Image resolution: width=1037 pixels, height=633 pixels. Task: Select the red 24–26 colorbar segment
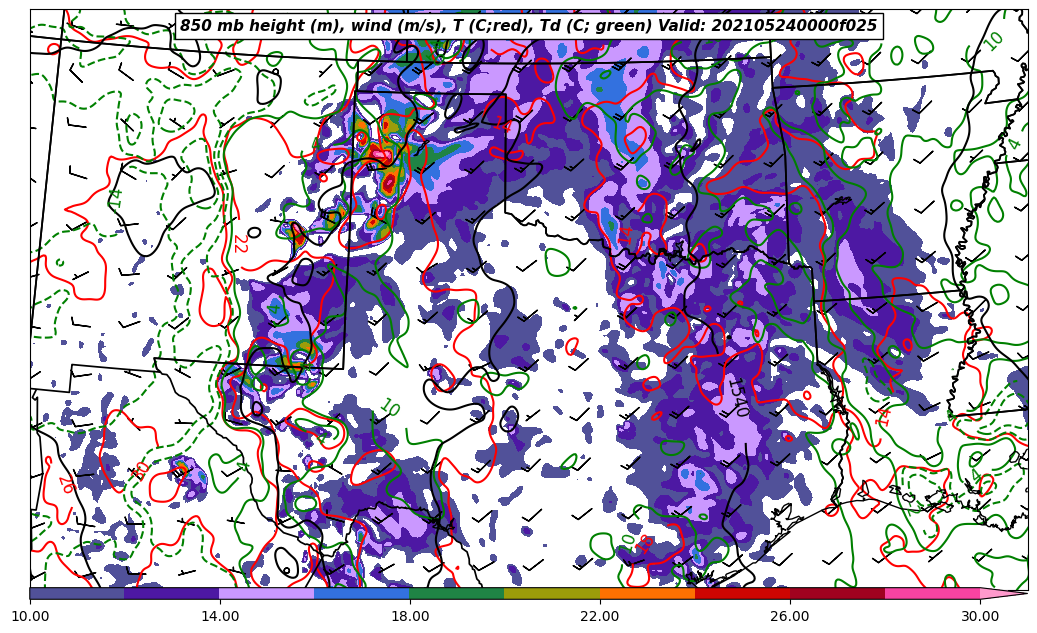[x=743, y=594]
